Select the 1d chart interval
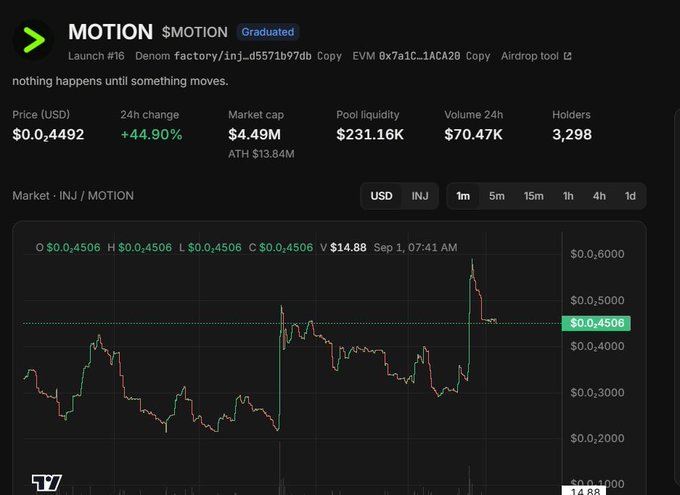This screenshot has height=495, width=680. tap(630, 196)
